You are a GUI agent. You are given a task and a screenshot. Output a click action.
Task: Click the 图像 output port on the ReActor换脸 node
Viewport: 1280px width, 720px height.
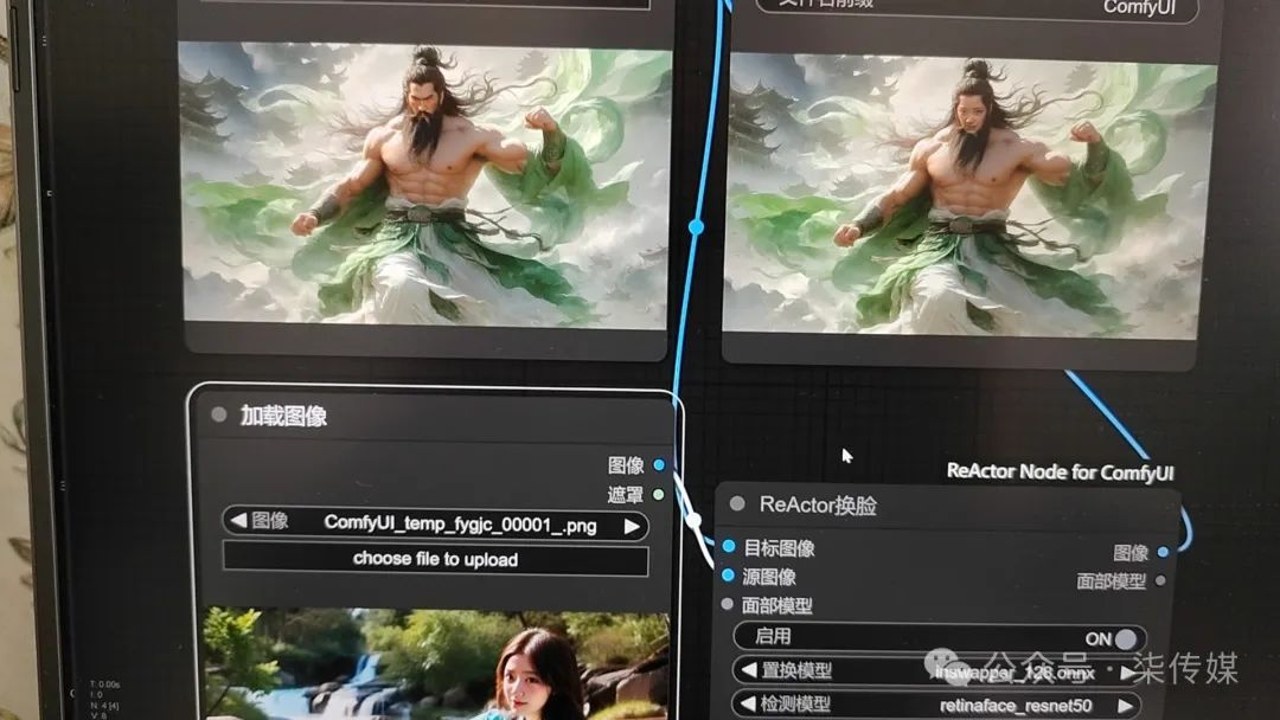click(1162, 551)
